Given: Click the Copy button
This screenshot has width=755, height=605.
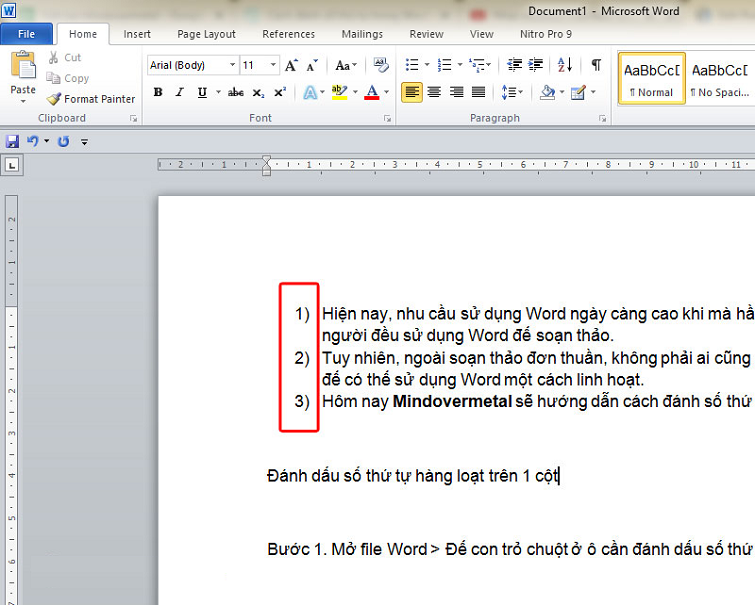Looking at the screenshot, I should (76, 78).
